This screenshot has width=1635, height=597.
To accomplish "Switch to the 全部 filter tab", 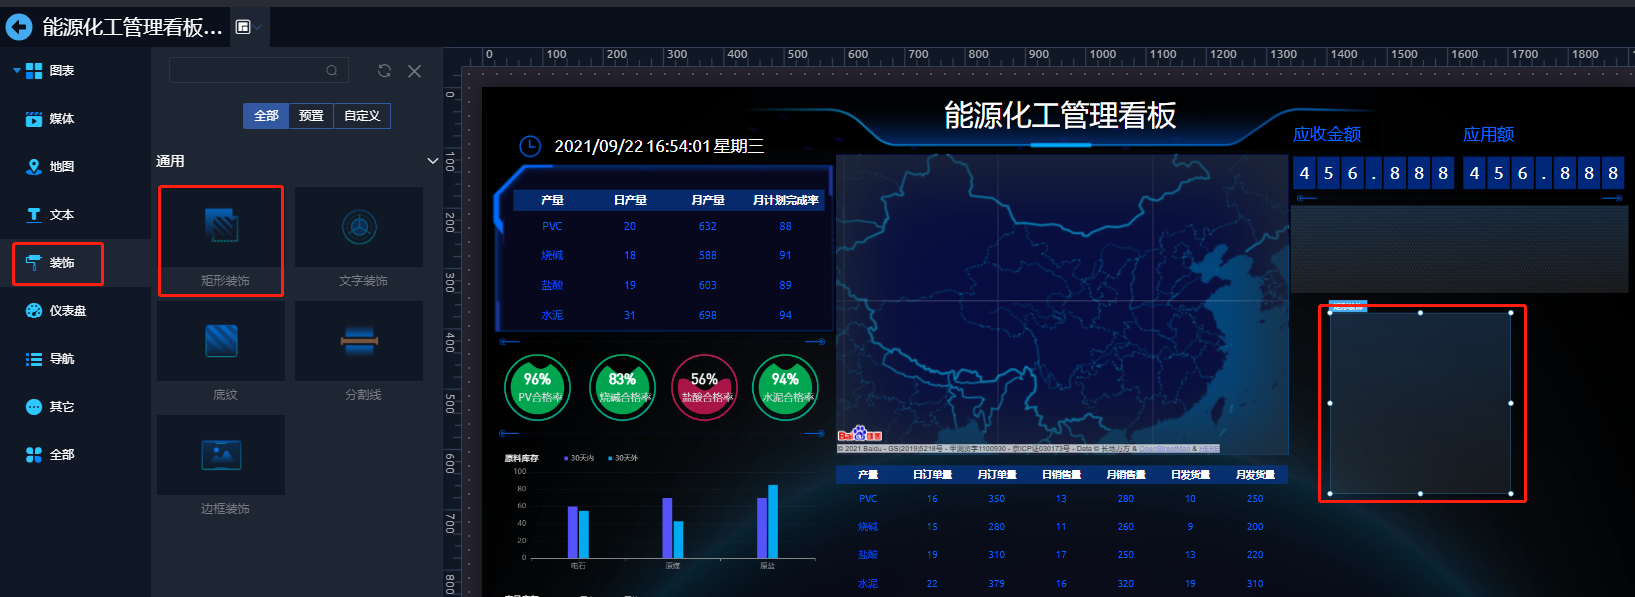I will (266, 116).
